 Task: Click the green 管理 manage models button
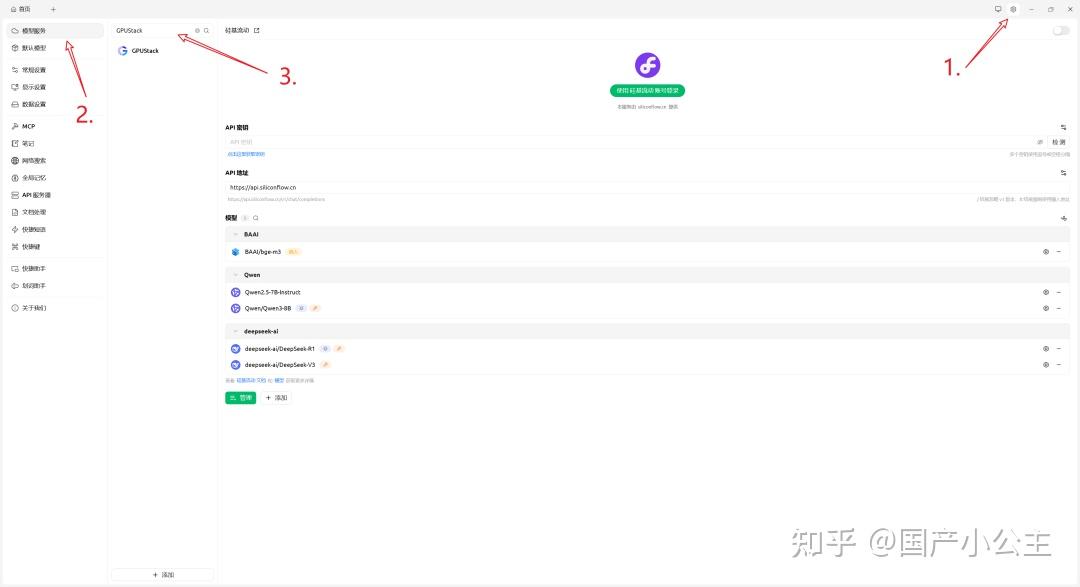tap(240, 398)
